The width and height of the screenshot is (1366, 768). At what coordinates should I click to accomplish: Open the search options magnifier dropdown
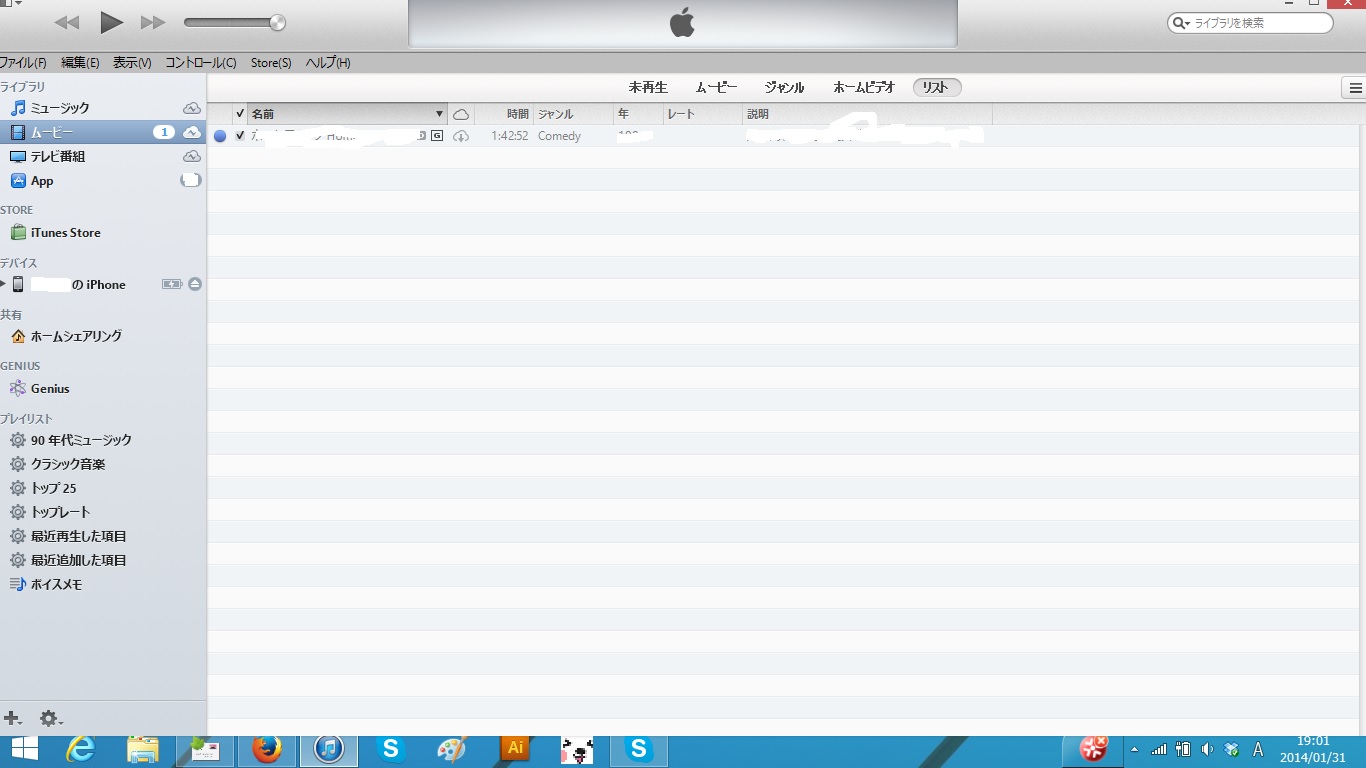click(1182, 23)
